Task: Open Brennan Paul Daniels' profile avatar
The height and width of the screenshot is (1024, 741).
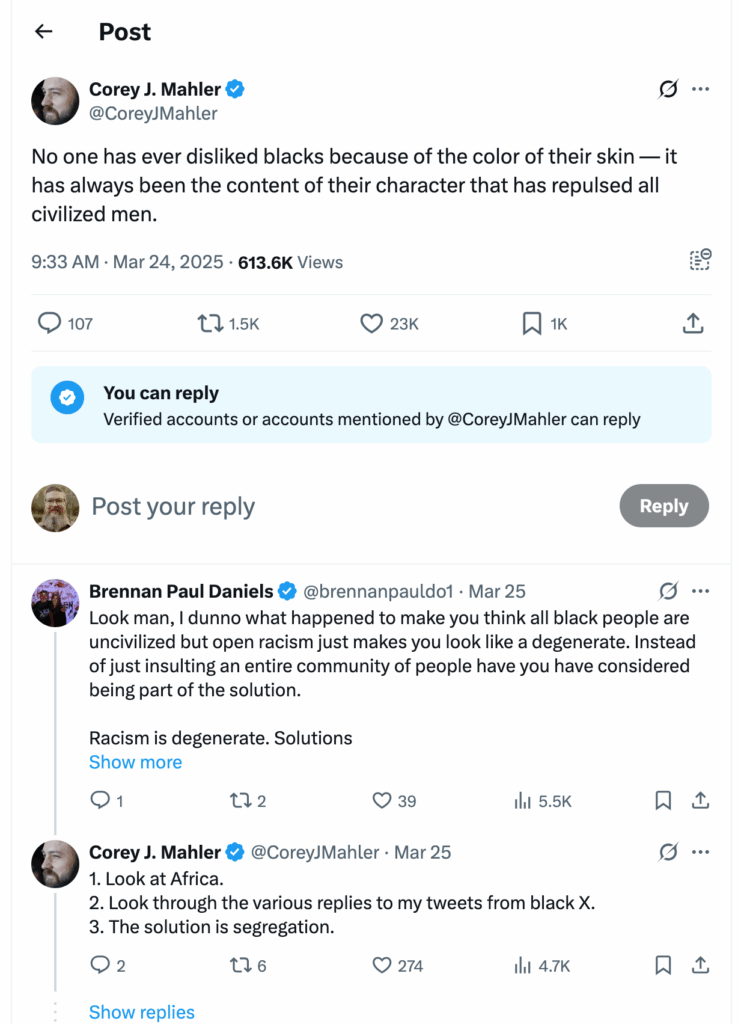Action: pos(55,603)
